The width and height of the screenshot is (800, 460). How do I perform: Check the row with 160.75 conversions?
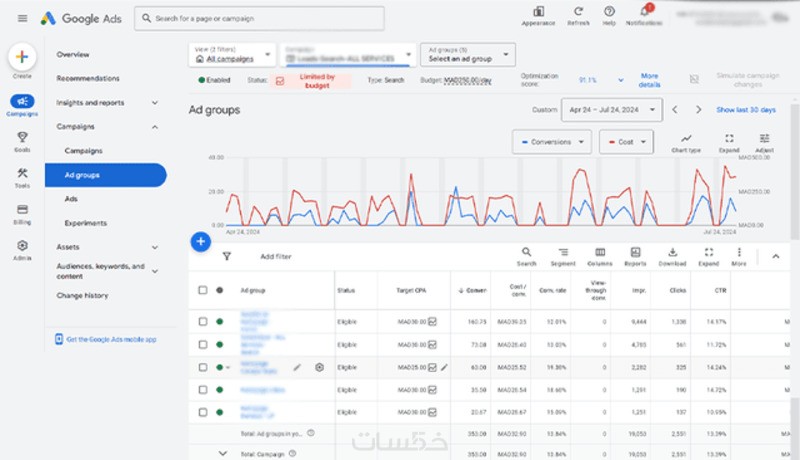(x=203, y=322)
